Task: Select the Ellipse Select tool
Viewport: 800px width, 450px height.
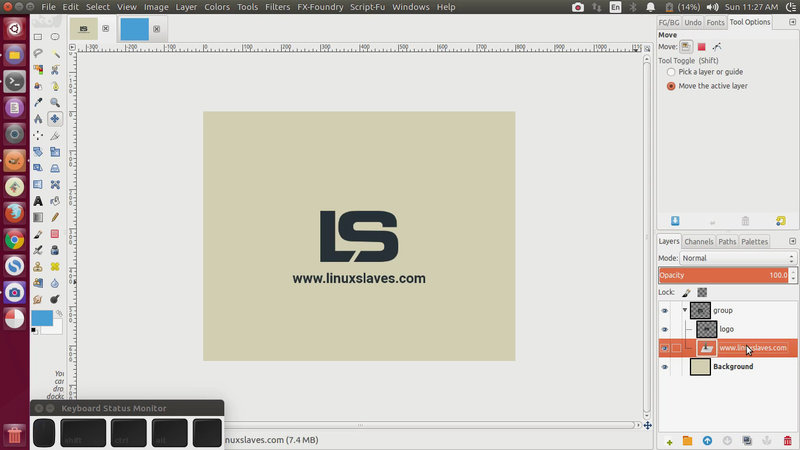Action: coord(55,37)
